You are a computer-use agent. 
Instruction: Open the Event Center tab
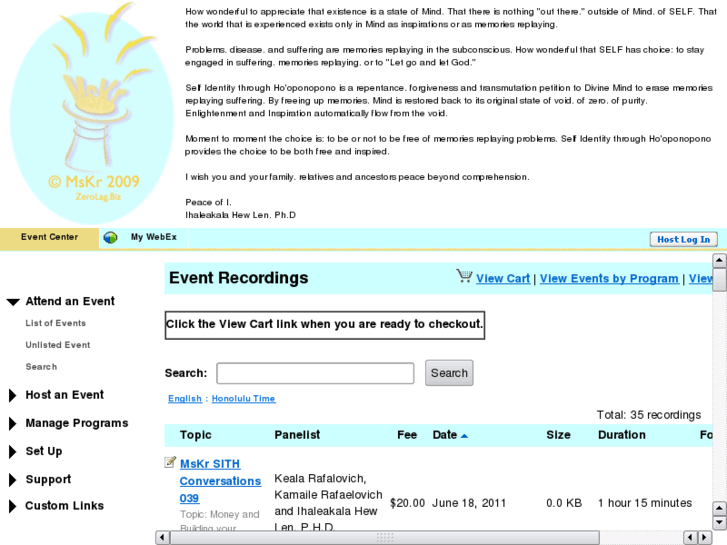click(x=49, y=237)
